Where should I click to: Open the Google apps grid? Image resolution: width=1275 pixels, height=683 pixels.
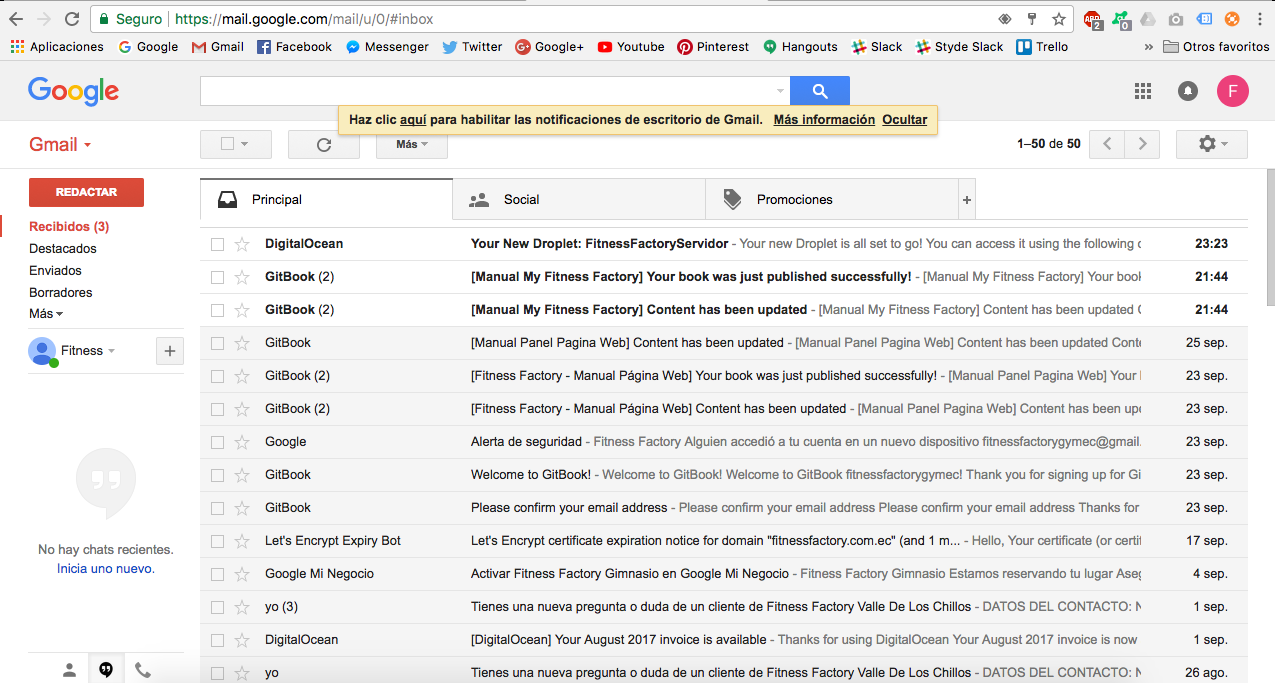pyautogui.click(x=1143, y=91)
